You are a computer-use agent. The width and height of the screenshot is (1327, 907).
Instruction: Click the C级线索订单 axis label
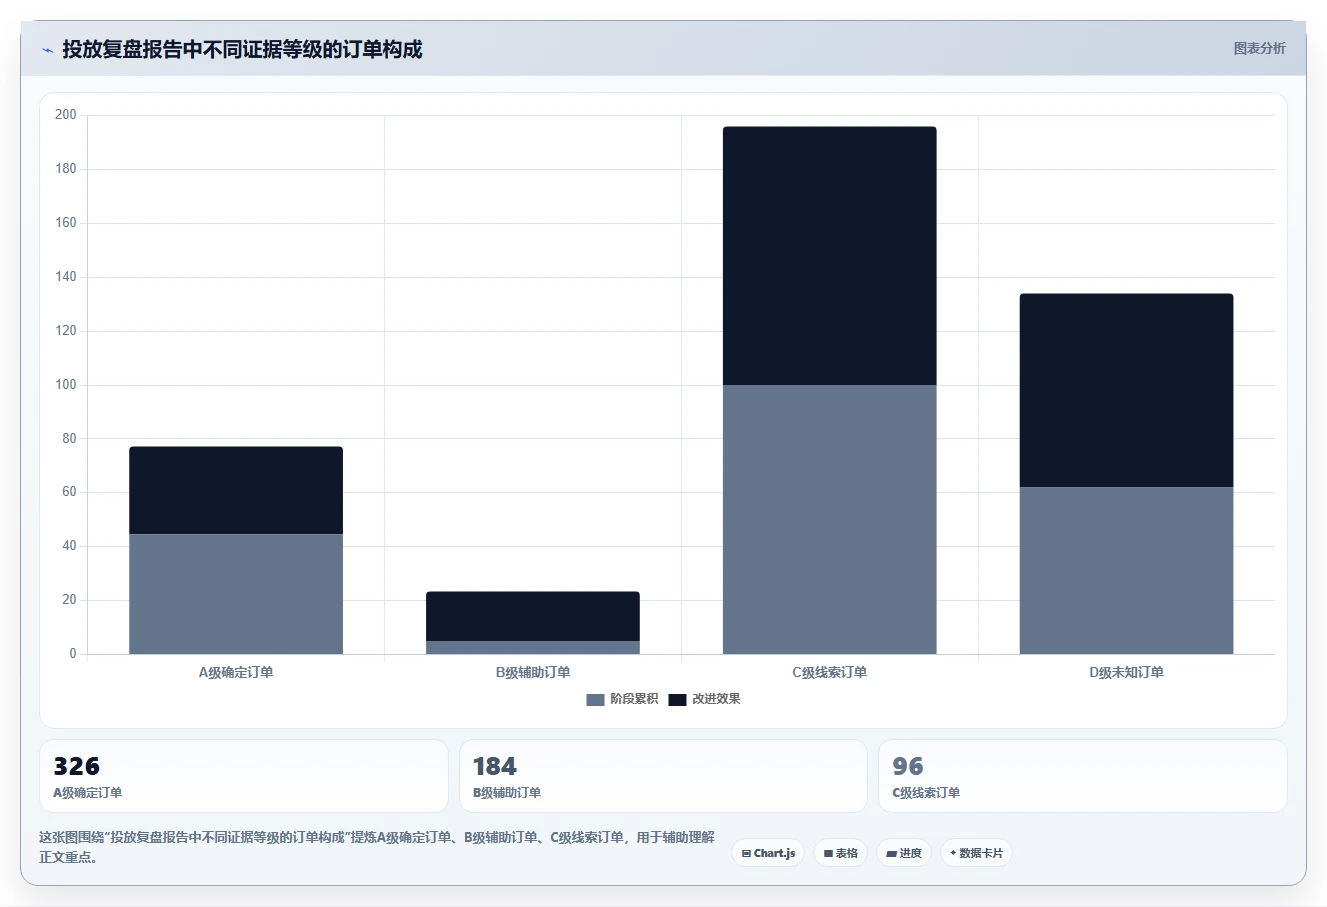[830, 672]
